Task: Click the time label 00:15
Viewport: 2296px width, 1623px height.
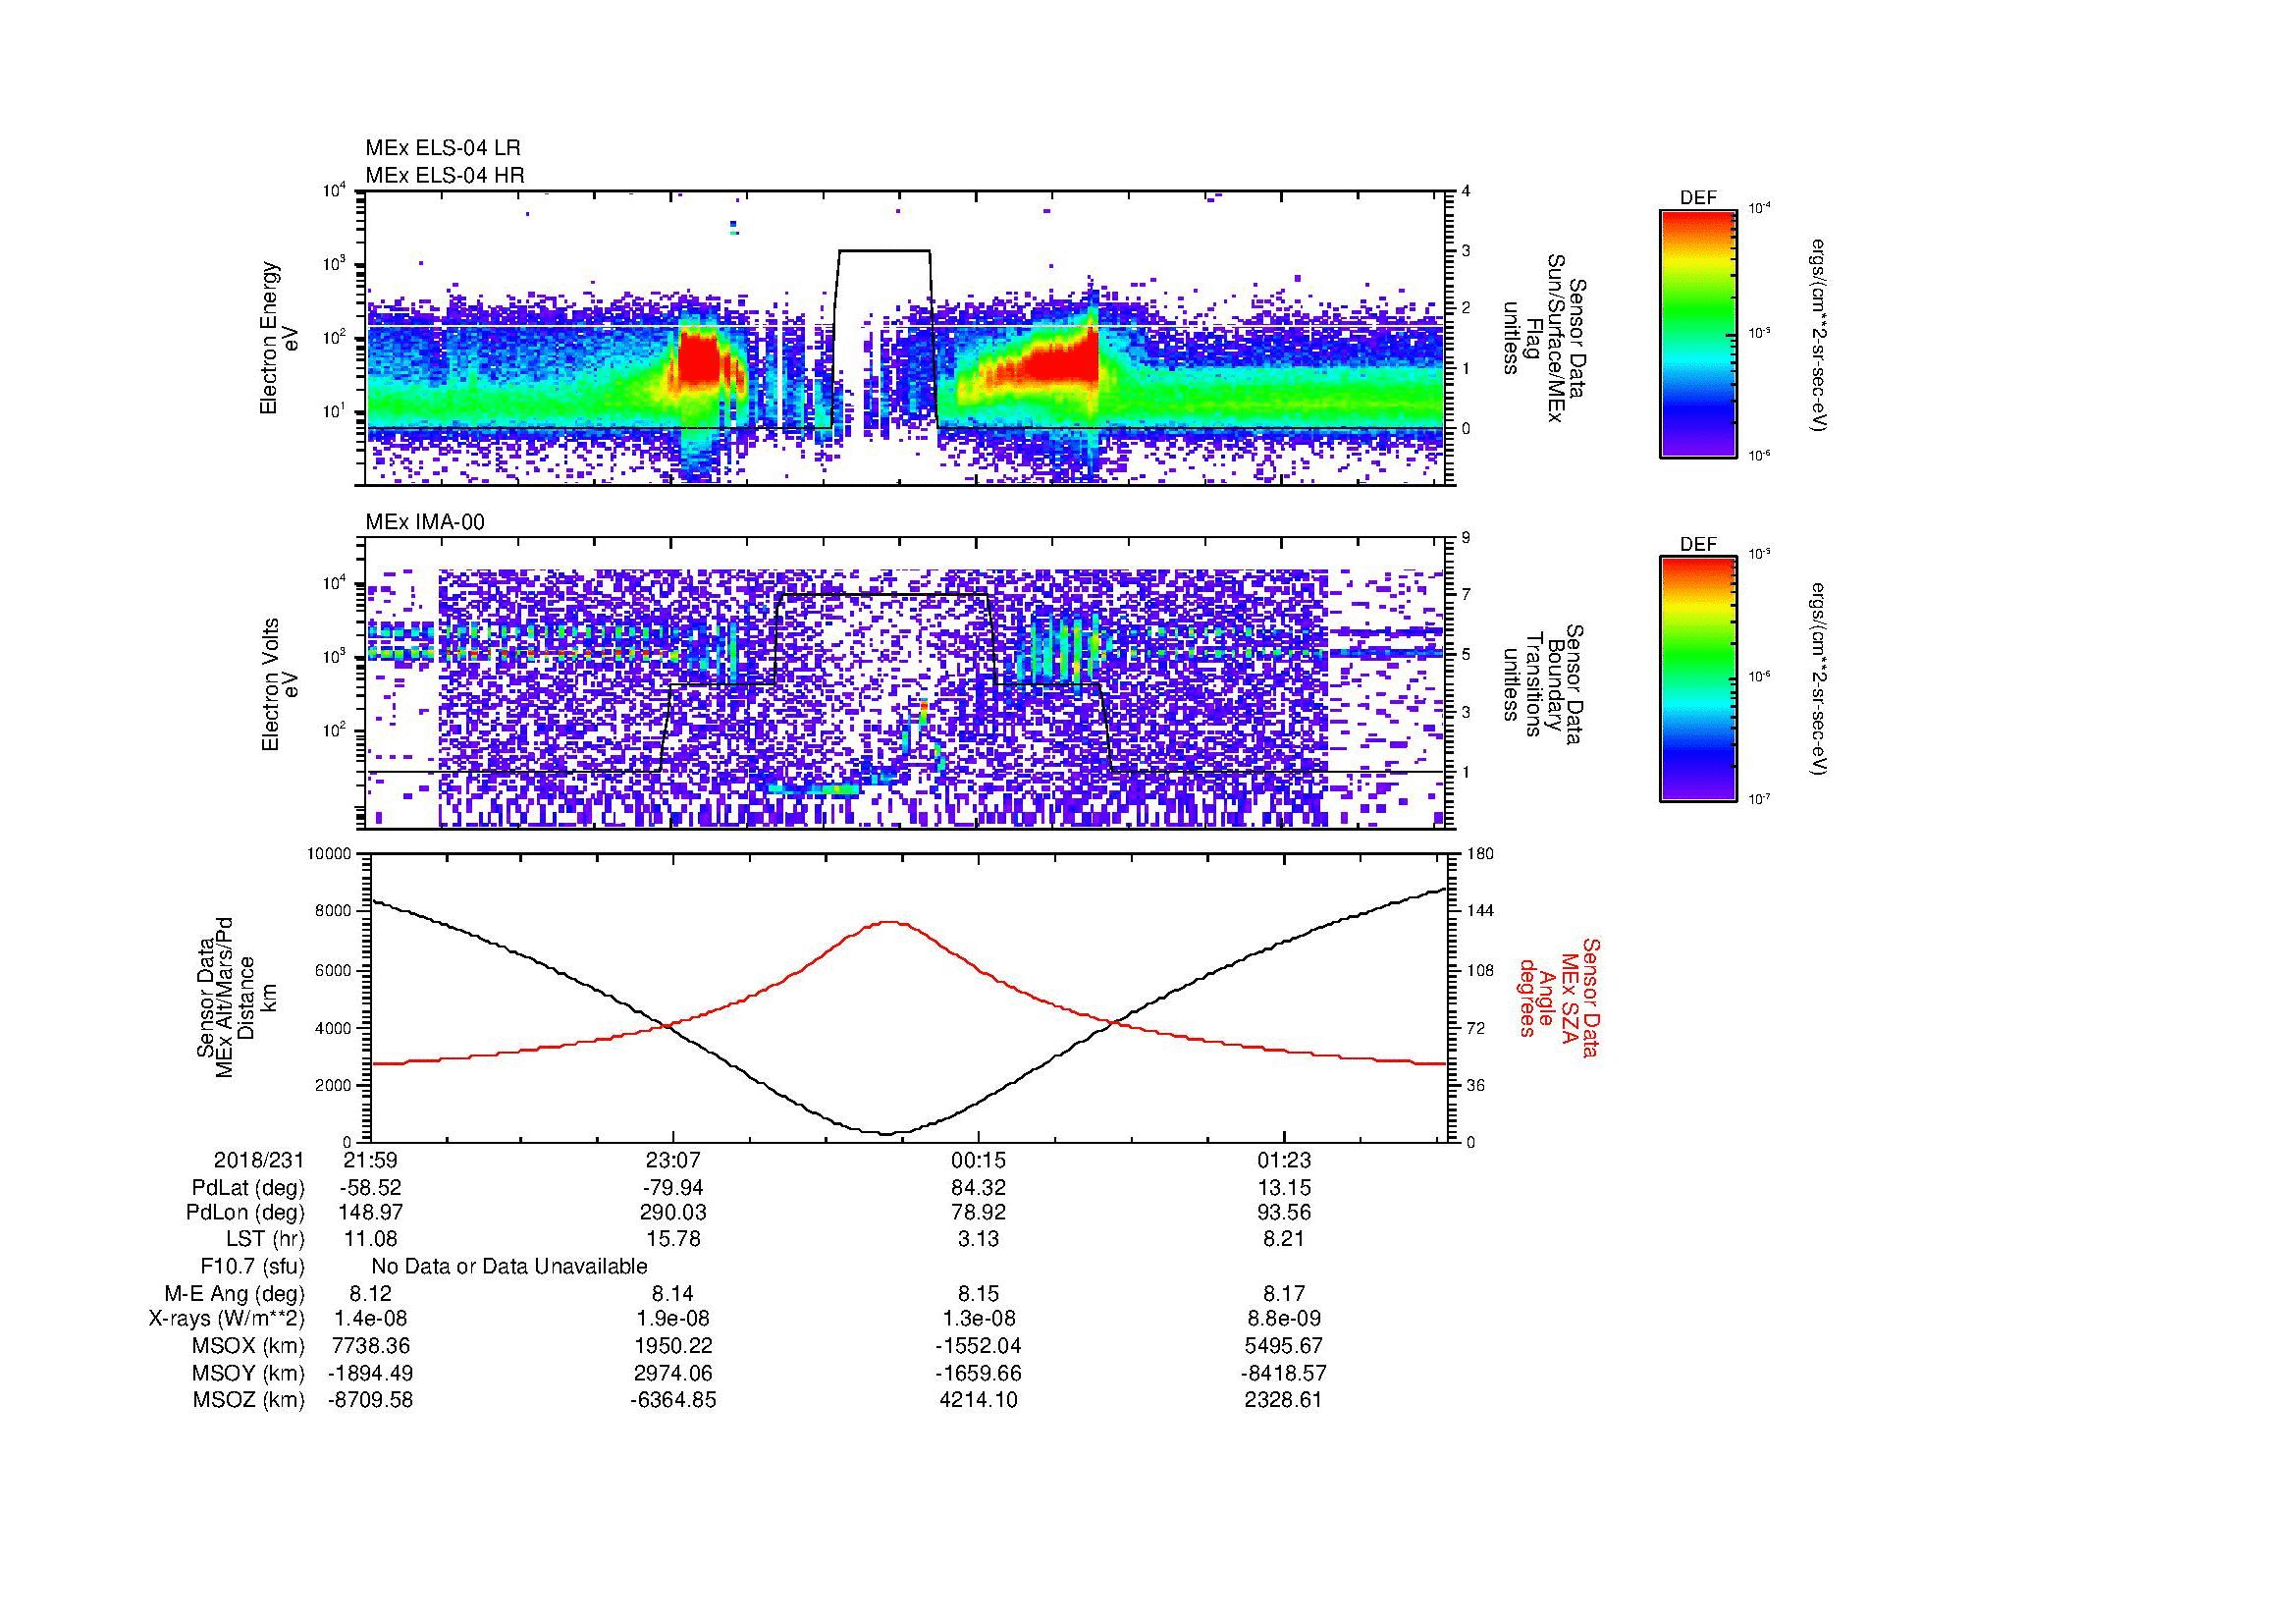Action: 978,1160
